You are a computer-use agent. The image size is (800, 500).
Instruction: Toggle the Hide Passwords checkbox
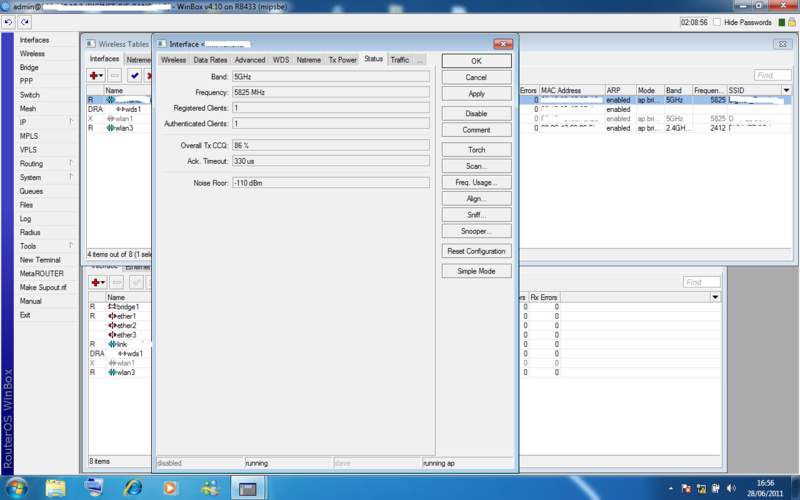tap(716, 22)
